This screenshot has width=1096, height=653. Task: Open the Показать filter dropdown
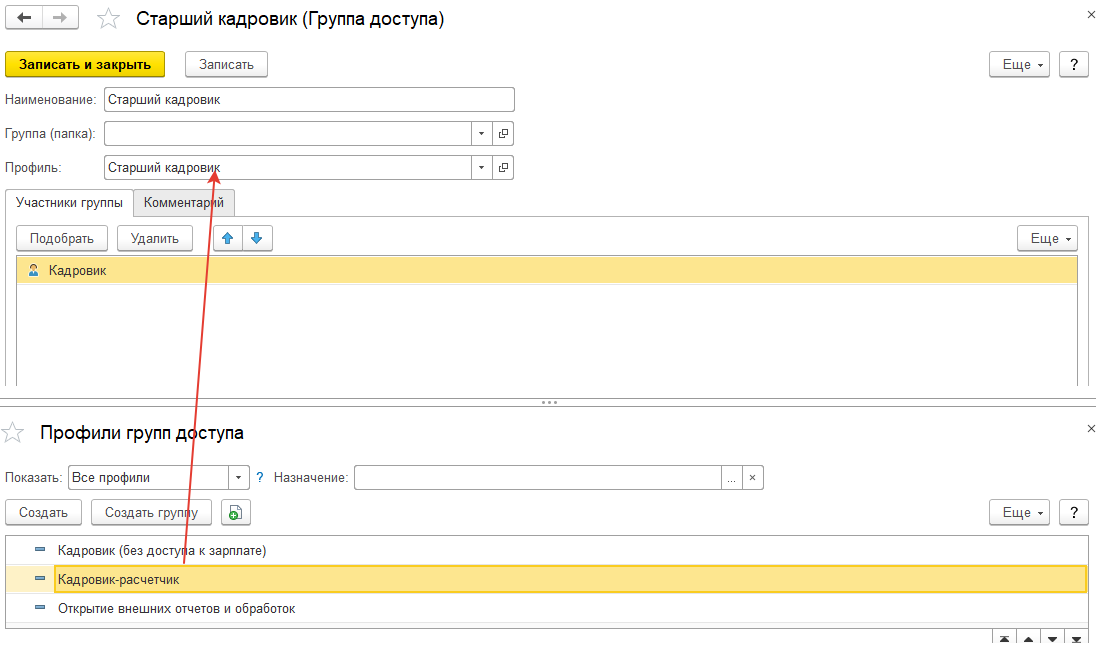click(239, 478)
